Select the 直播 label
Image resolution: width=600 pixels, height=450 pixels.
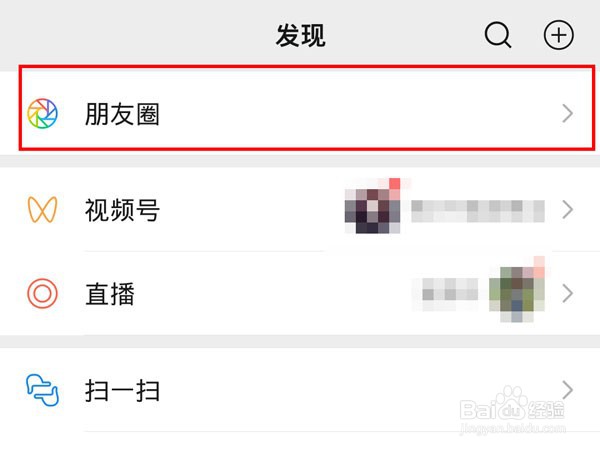(110, 293)
